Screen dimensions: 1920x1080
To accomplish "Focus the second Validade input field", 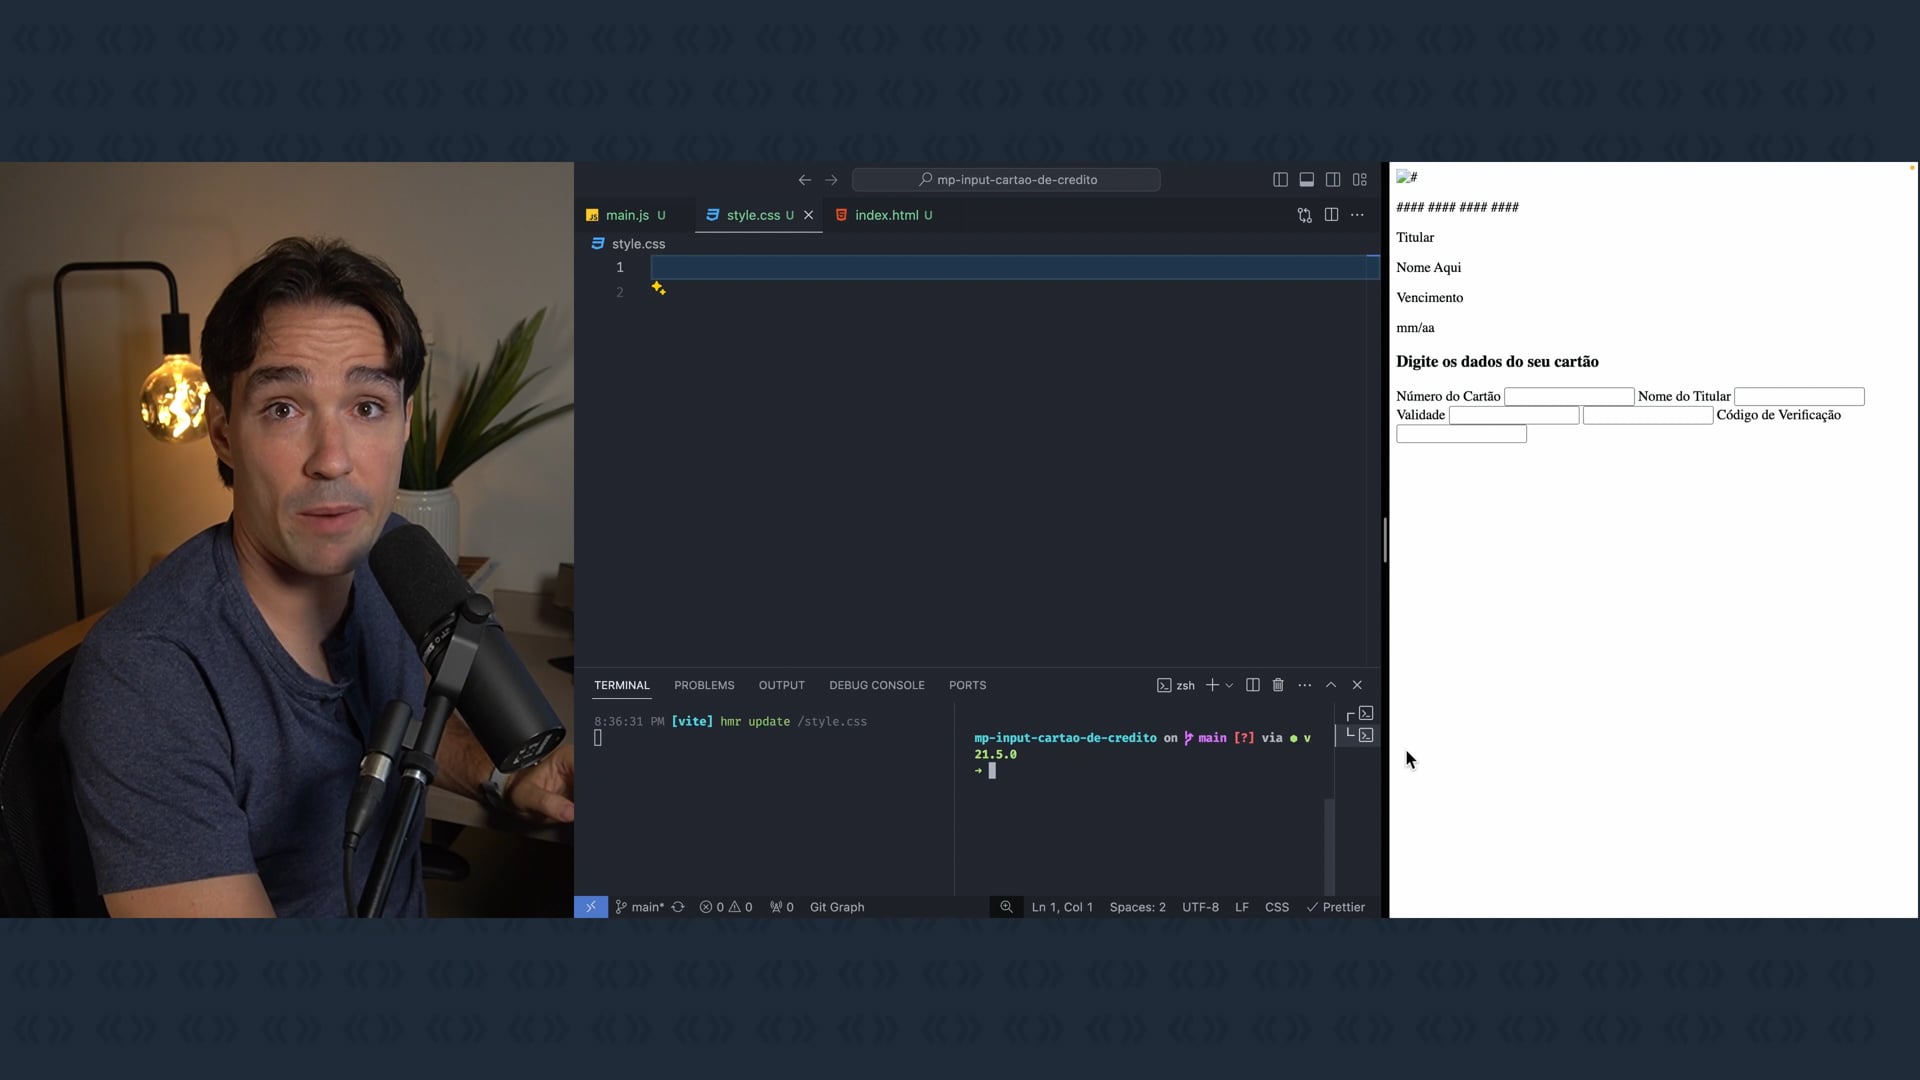I will (1648, 415).
